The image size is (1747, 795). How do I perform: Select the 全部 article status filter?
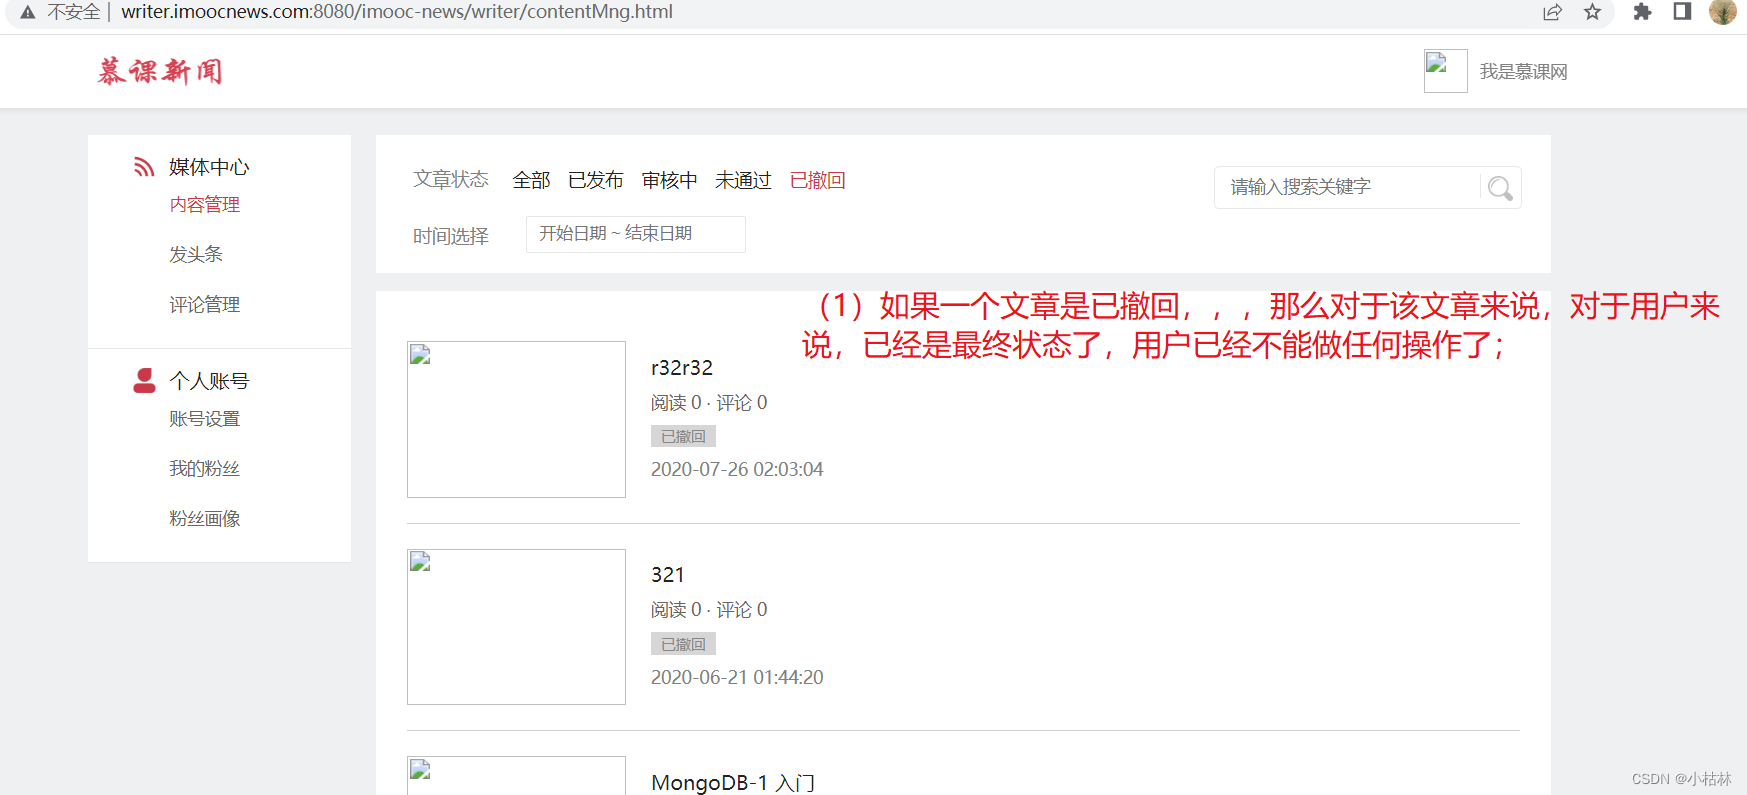pyautogui.click(x=531, y=180)
